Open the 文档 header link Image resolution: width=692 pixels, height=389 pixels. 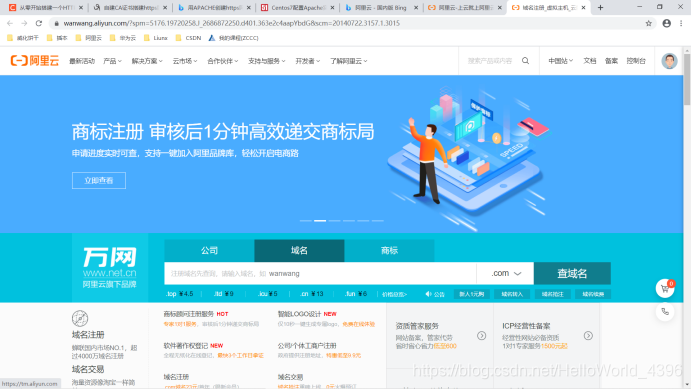pos(590,61)
